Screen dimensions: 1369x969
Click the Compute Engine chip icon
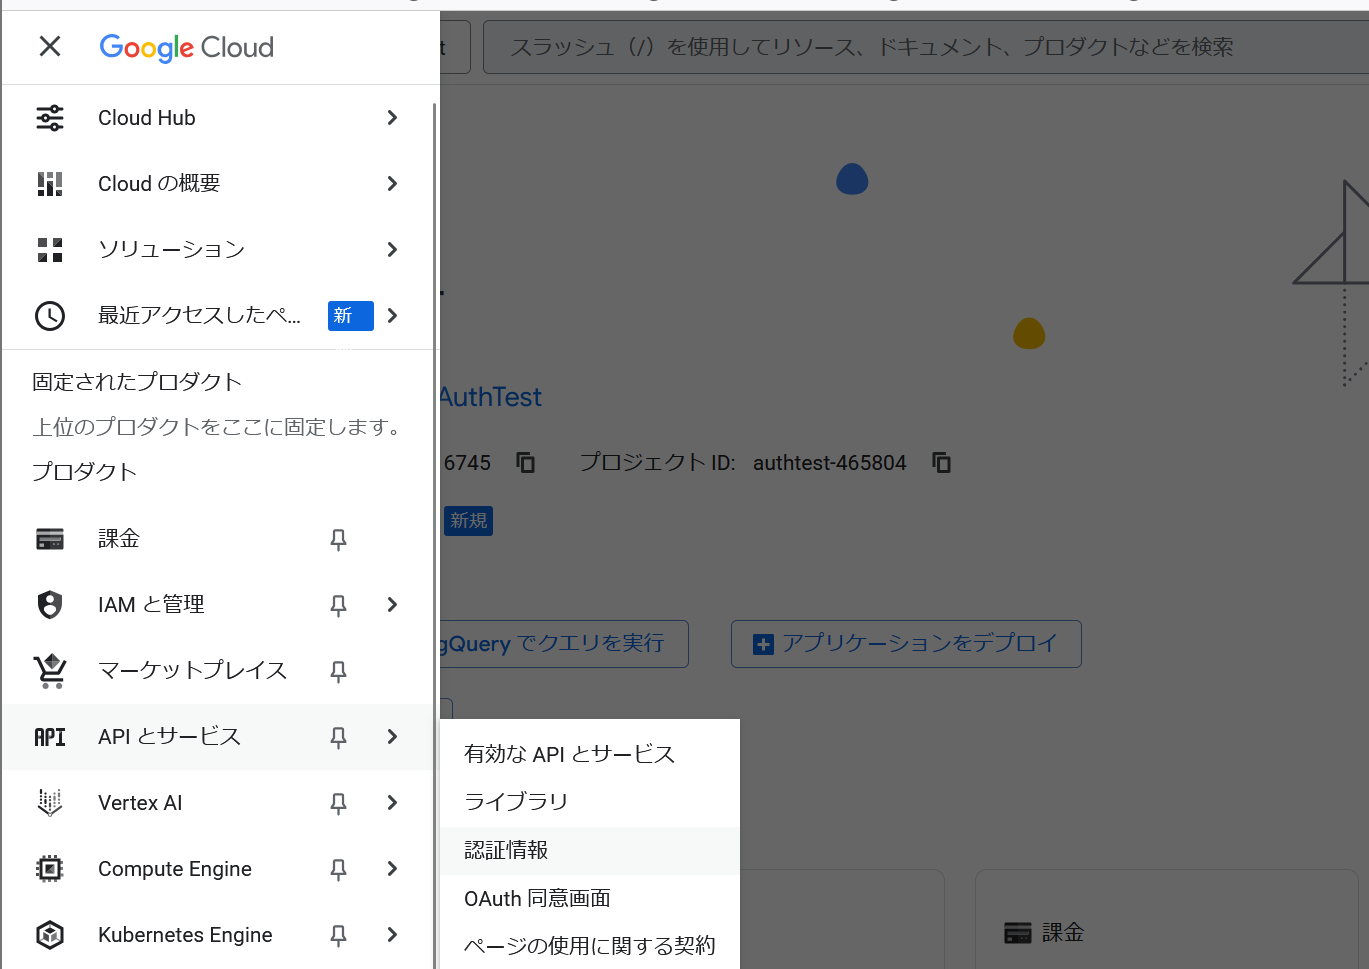50,869
